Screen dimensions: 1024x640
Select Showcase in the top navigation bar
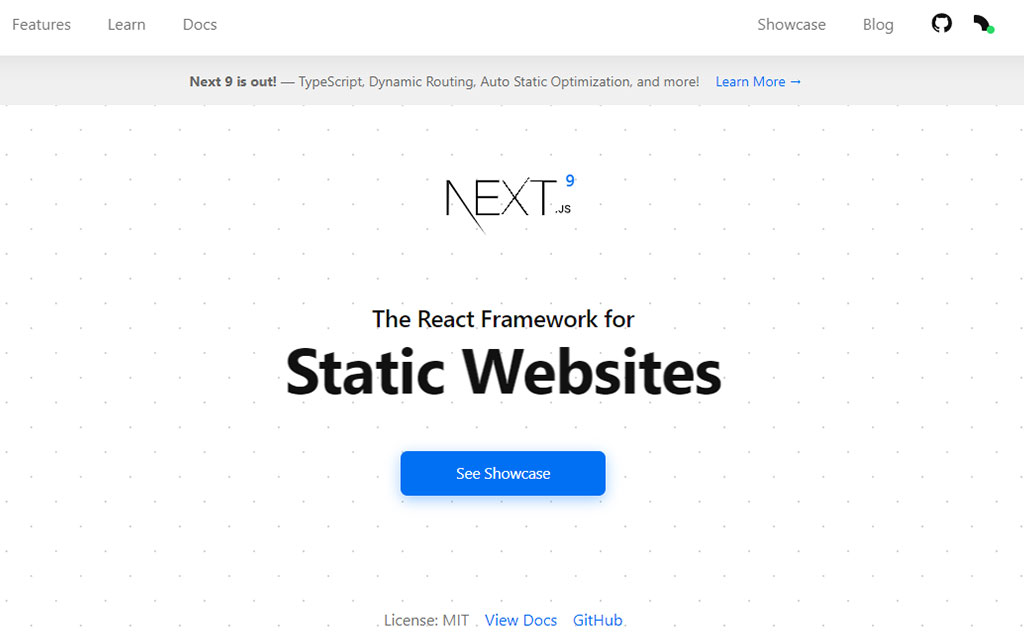coord(791,24)
